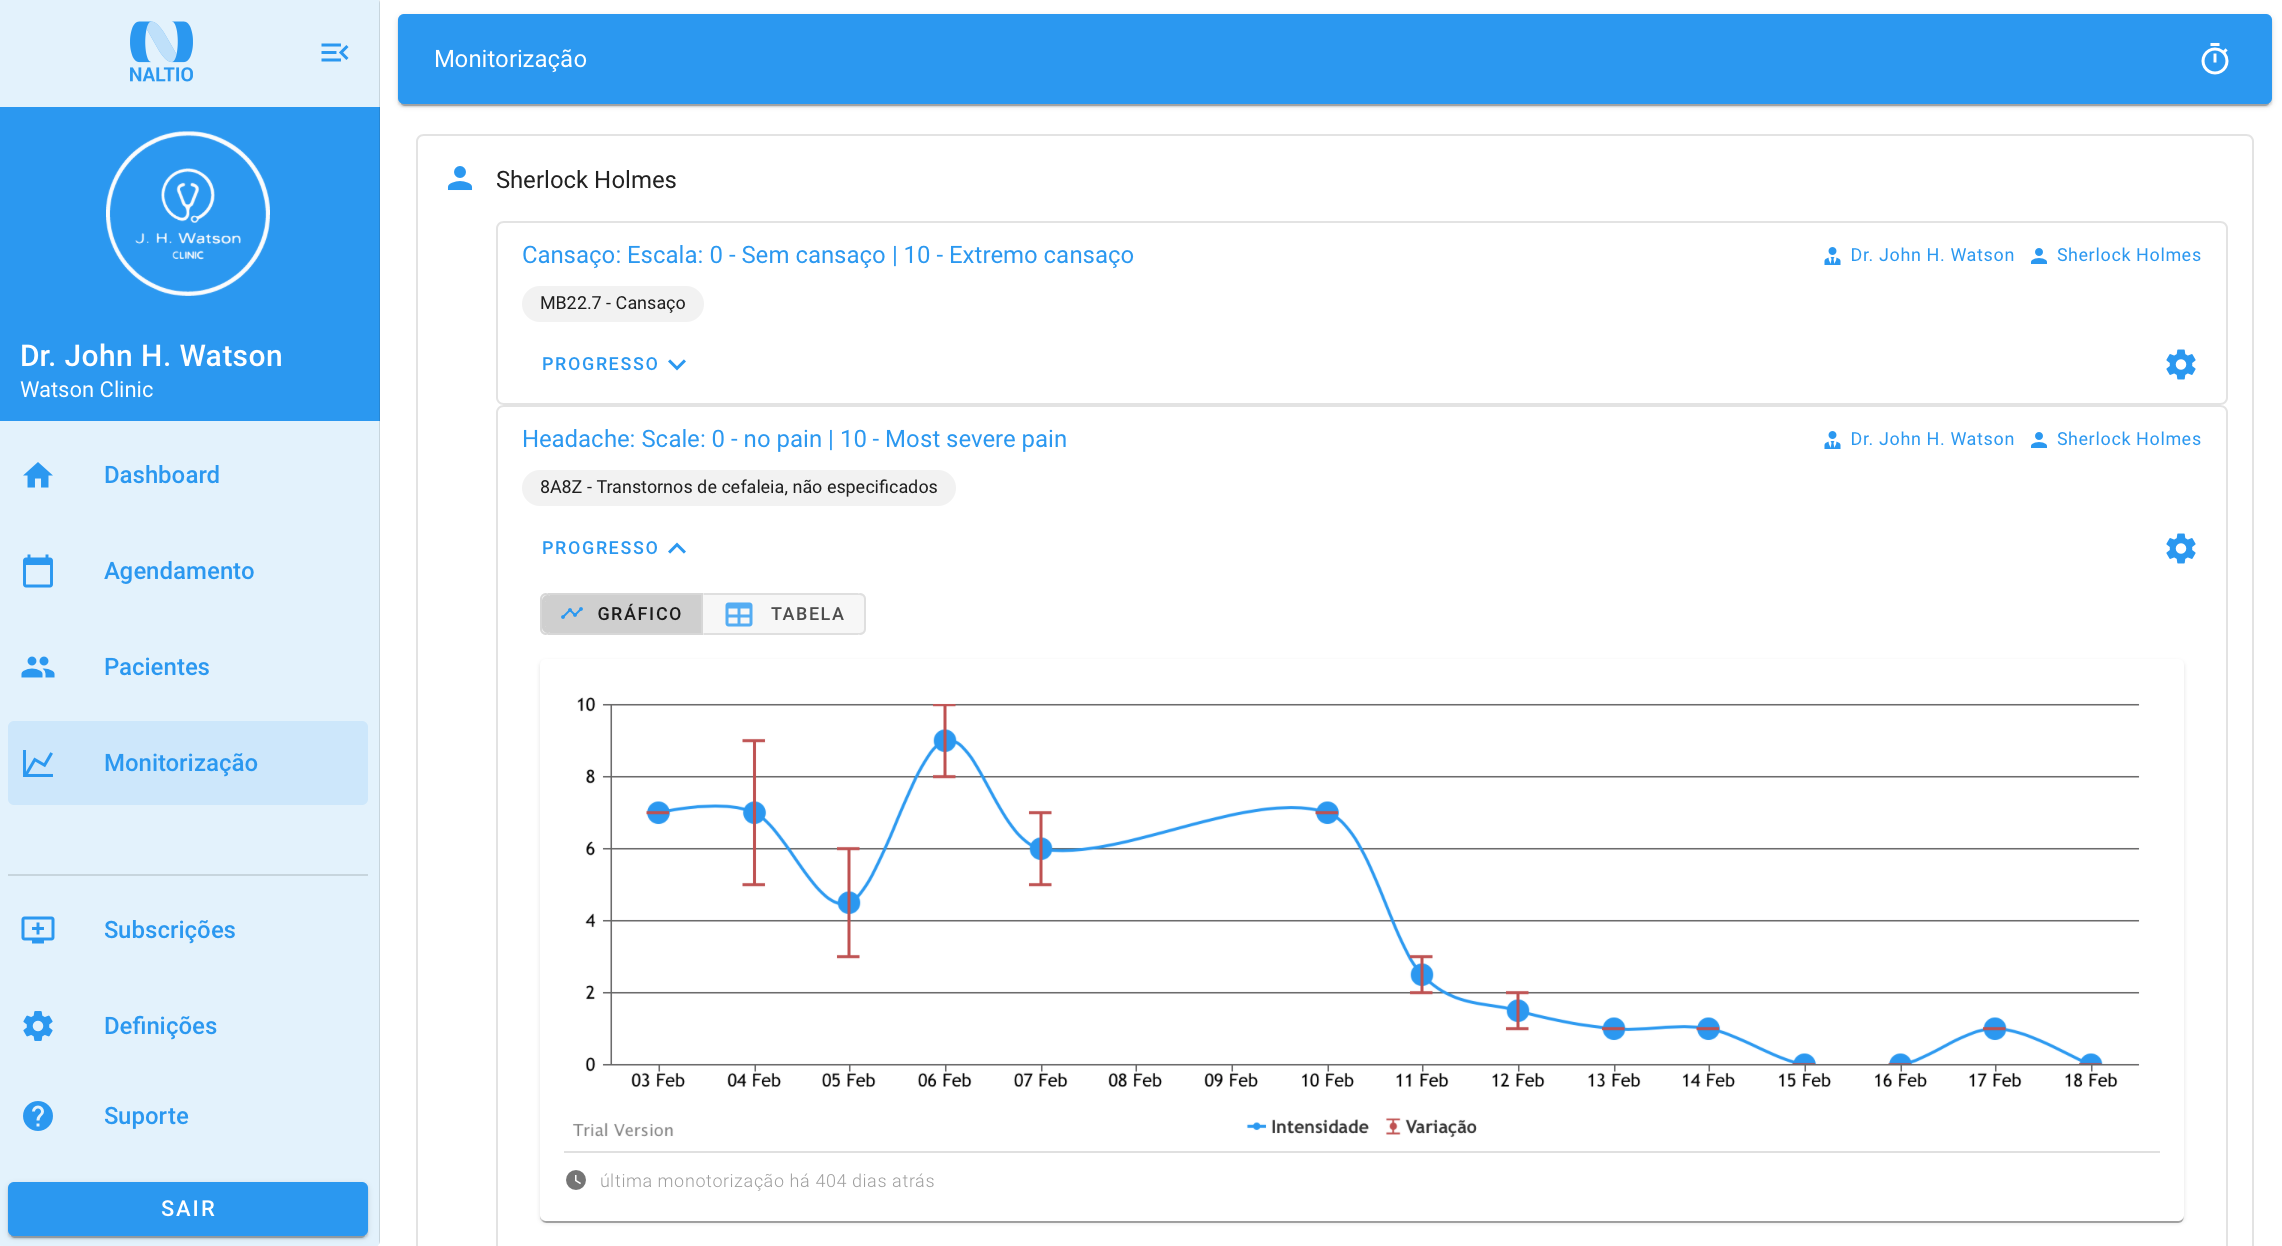2282x1246 pixels.
Task: Toggle Variação series in chart legend
Action: click(x=1431, y=1127)
